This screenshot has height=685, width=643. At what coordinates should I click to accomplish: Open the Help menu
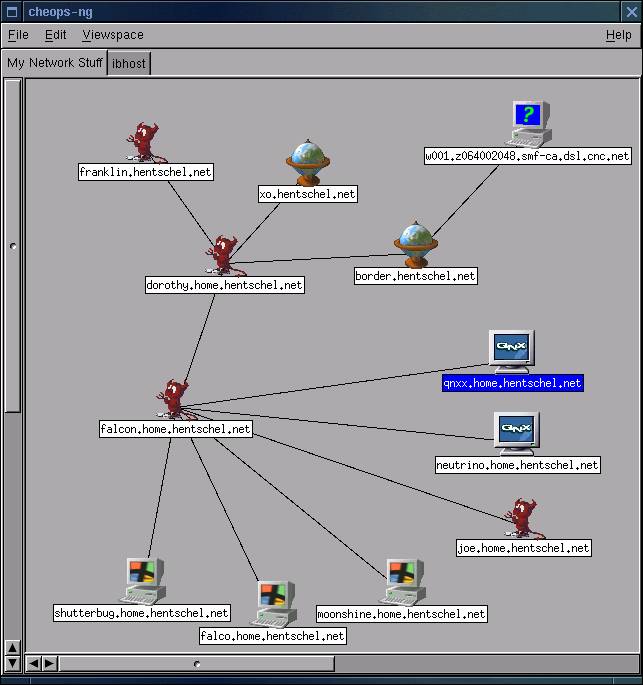click(619, 35)
